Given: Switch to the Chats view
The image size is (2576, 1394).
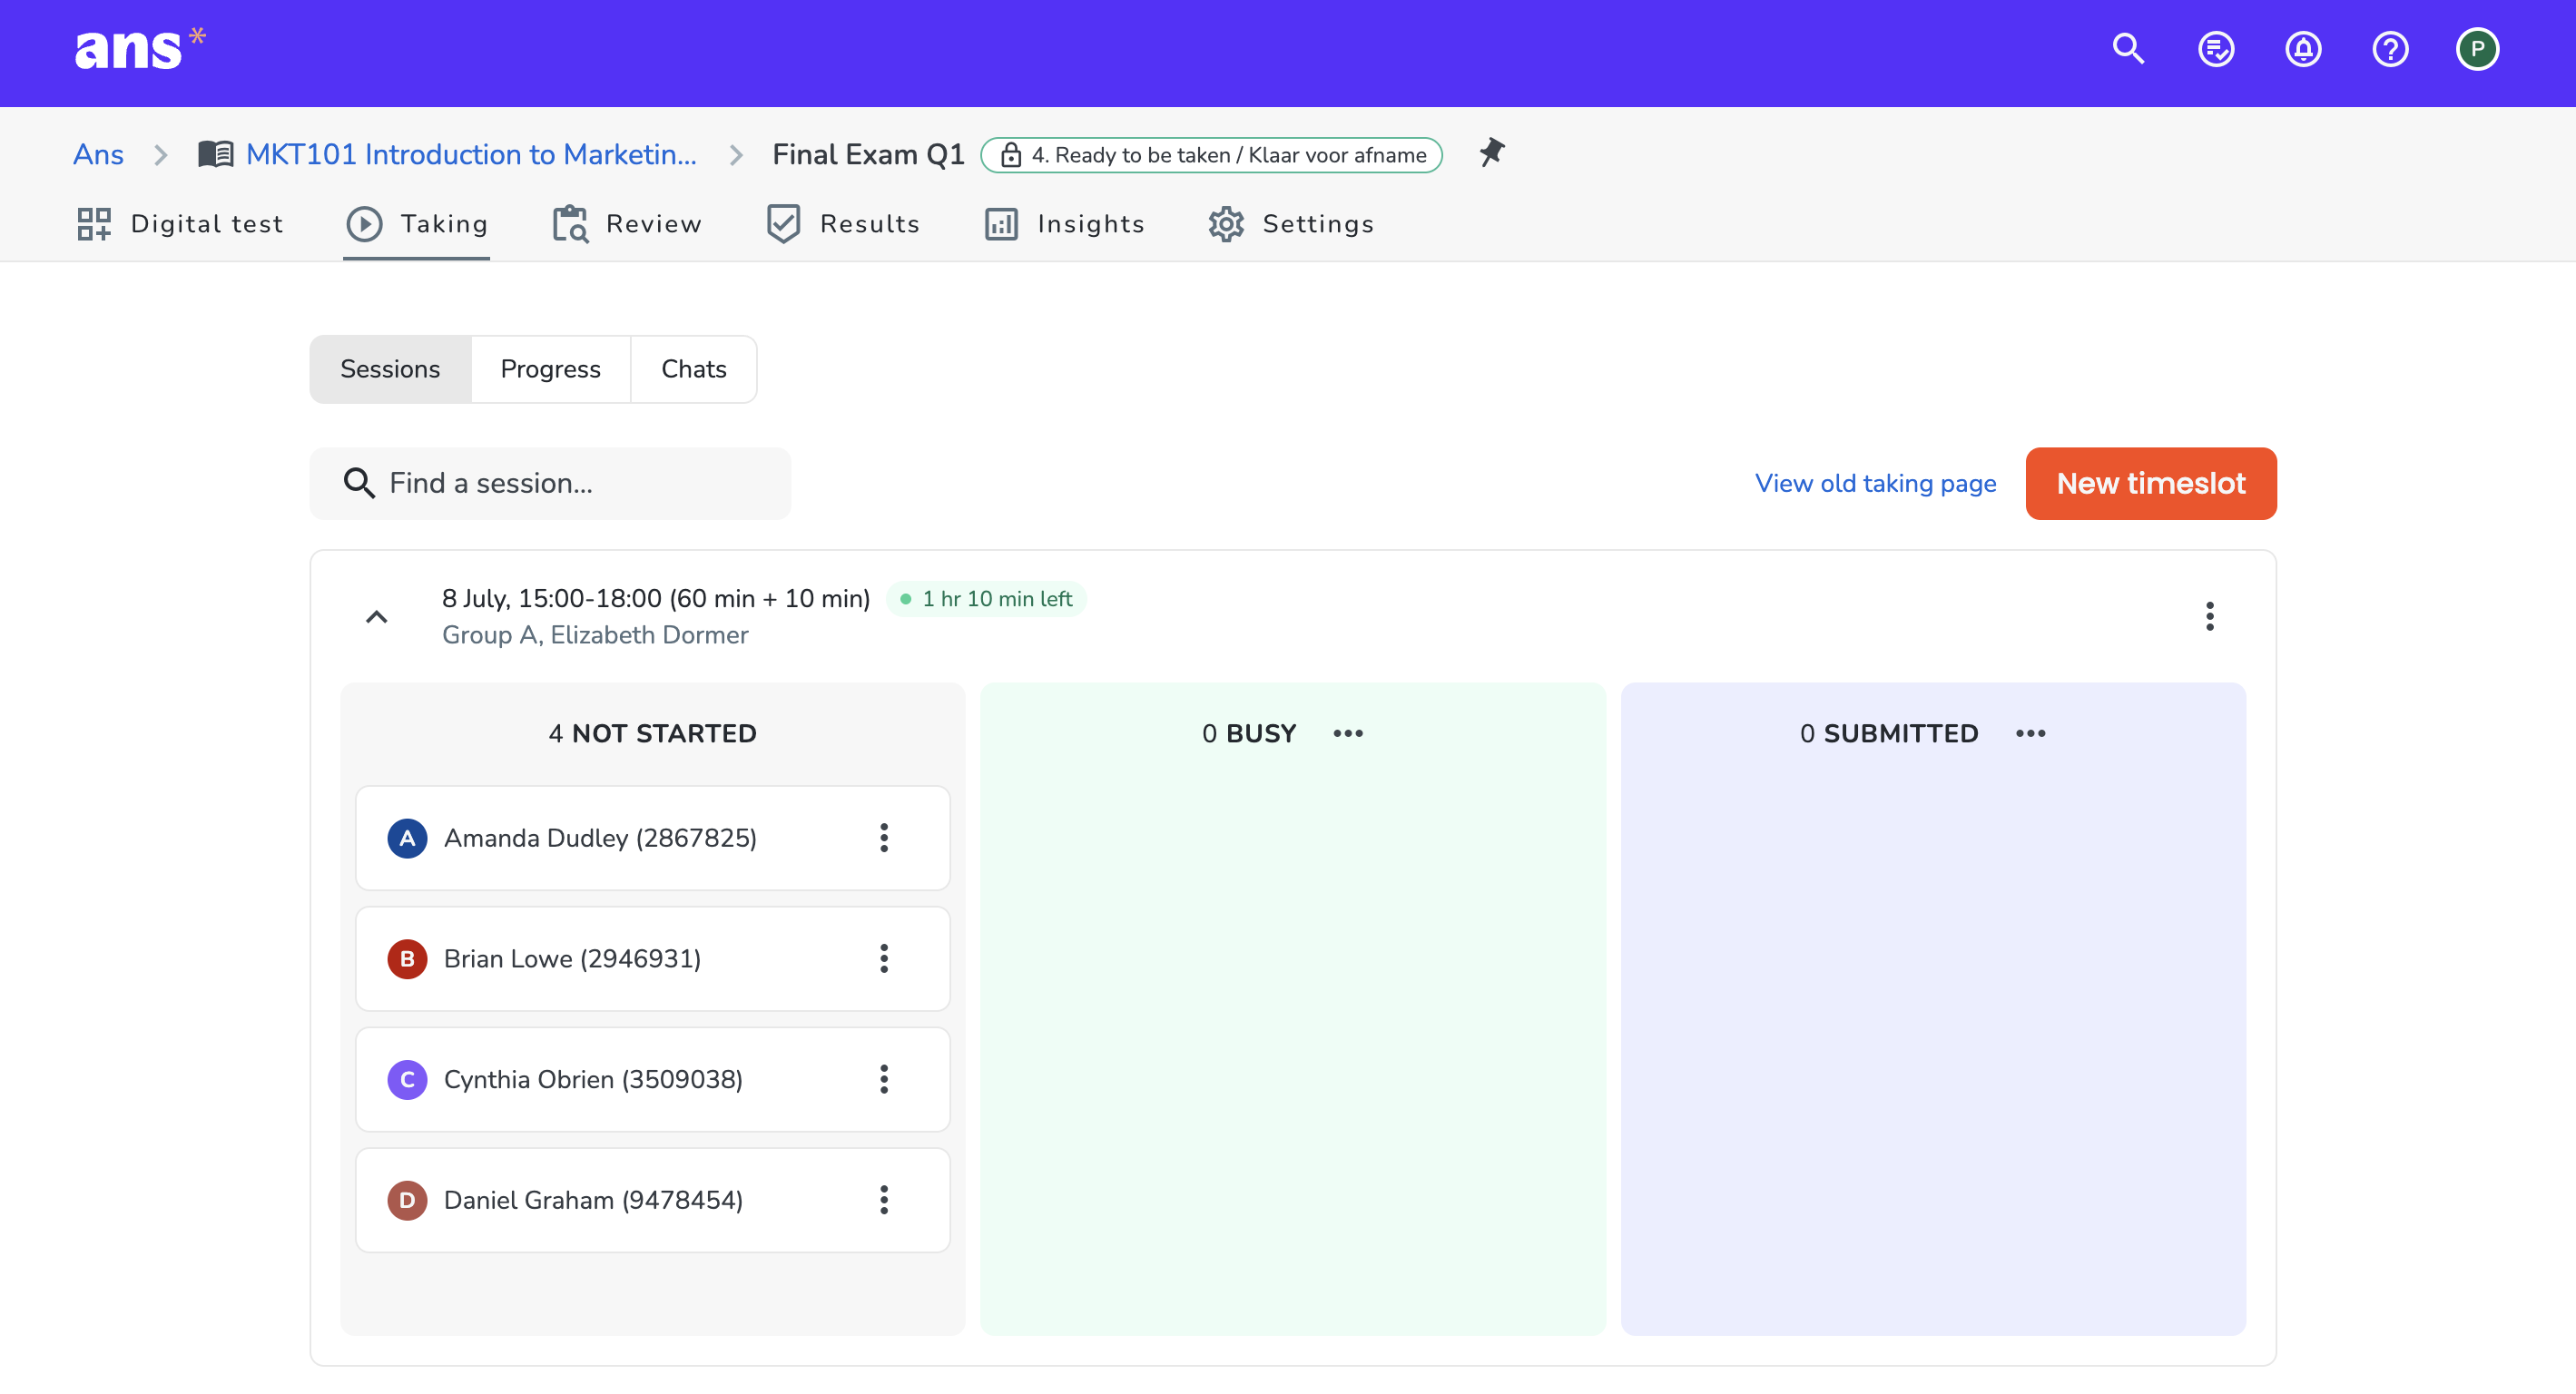Looking at the screenshot, I should pos(694,369).
